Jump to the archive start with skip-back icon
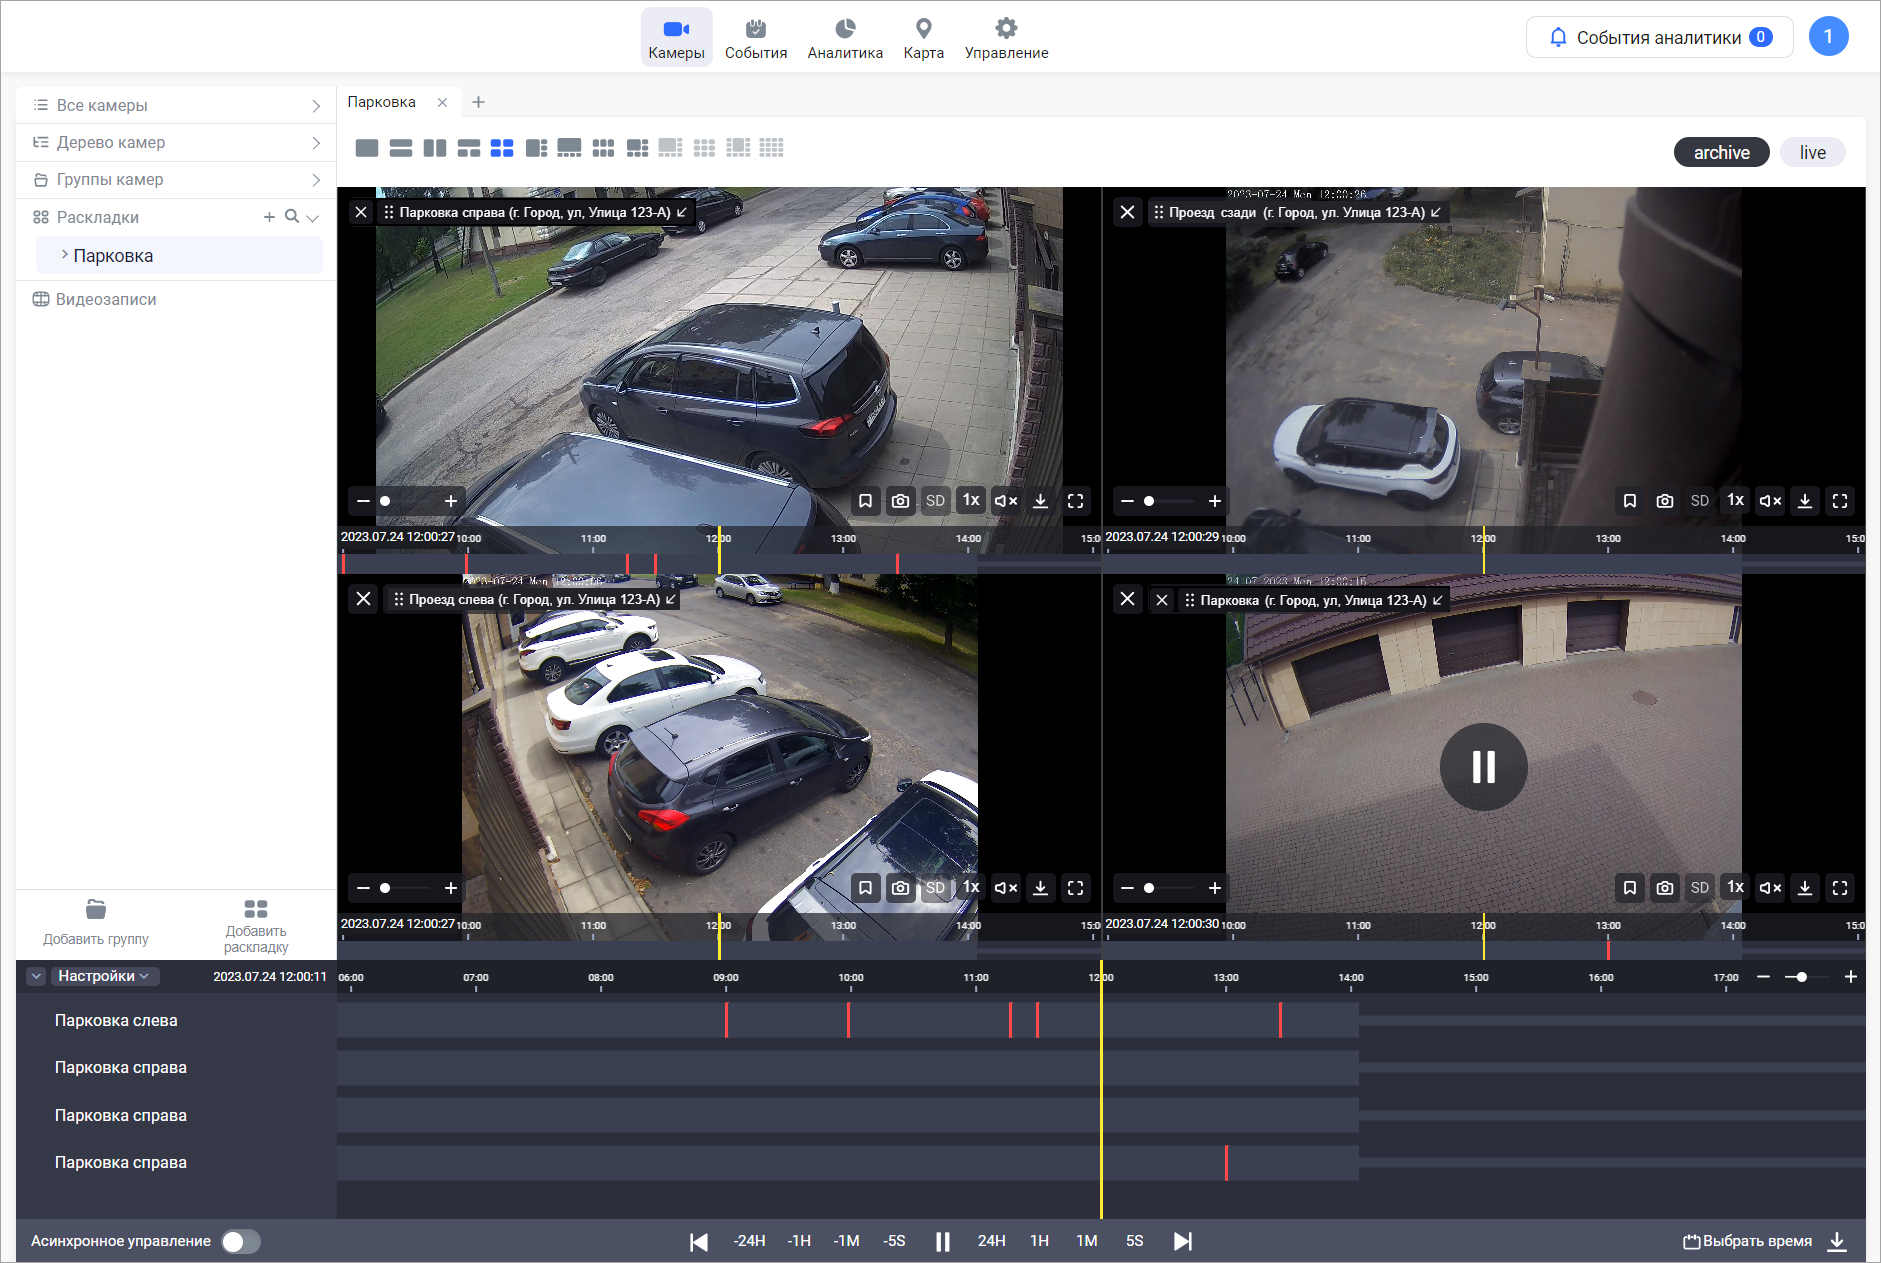The image size is (1881, 1263). (x=699, y=1241)
